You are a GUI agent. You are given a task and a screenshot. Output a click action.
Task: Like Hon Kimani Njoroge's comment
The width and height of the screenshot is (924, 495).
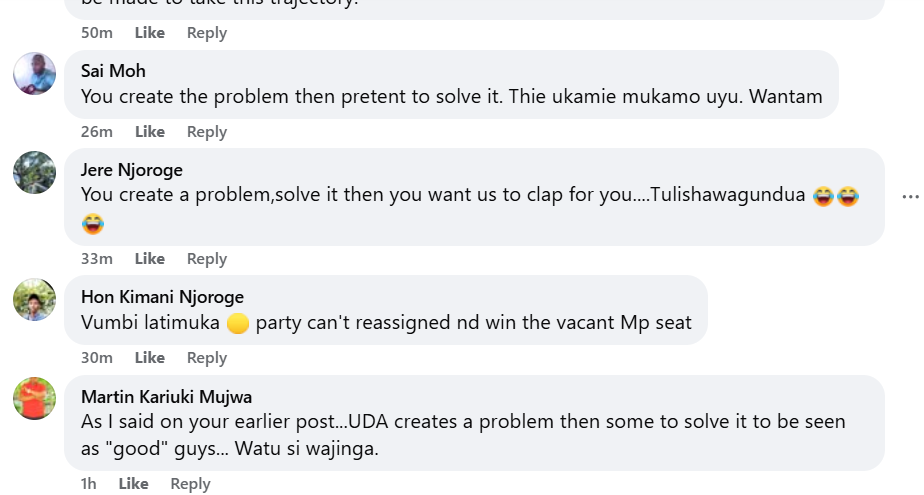(150, 358)
